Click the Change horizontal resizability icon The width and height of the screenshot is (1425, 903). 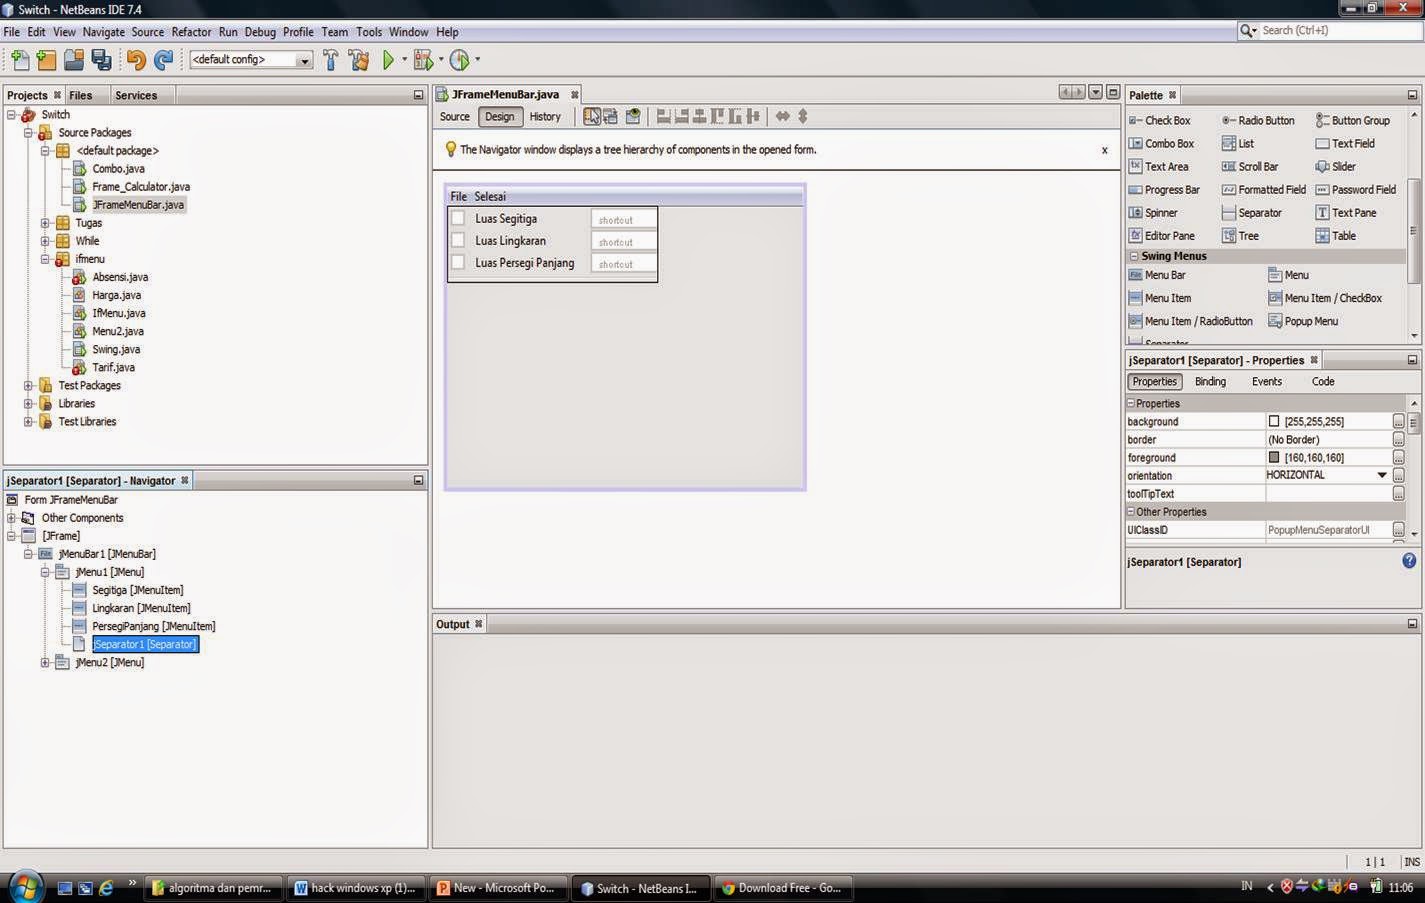click(x=783, y=117)
